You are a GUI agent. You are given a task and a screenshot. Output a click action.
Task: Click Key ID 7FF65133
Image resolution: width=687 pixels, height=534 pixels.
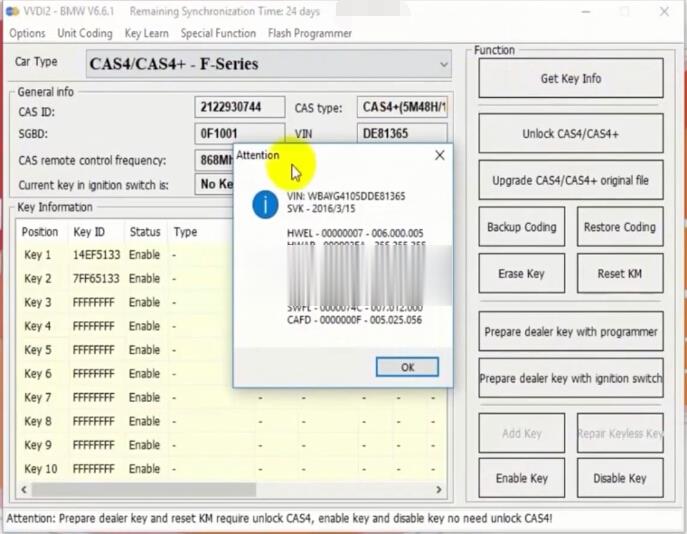(96, 279)
